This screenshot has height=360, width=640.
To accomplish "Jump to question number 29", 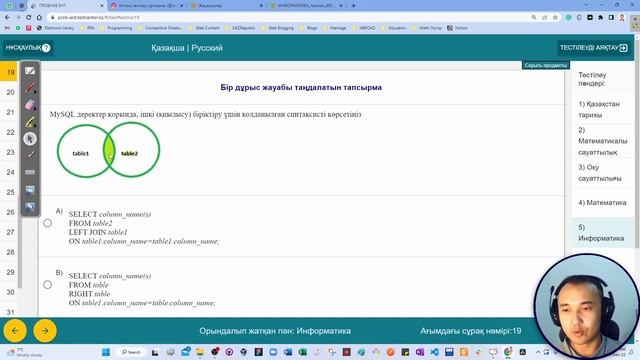I will 11,272.
